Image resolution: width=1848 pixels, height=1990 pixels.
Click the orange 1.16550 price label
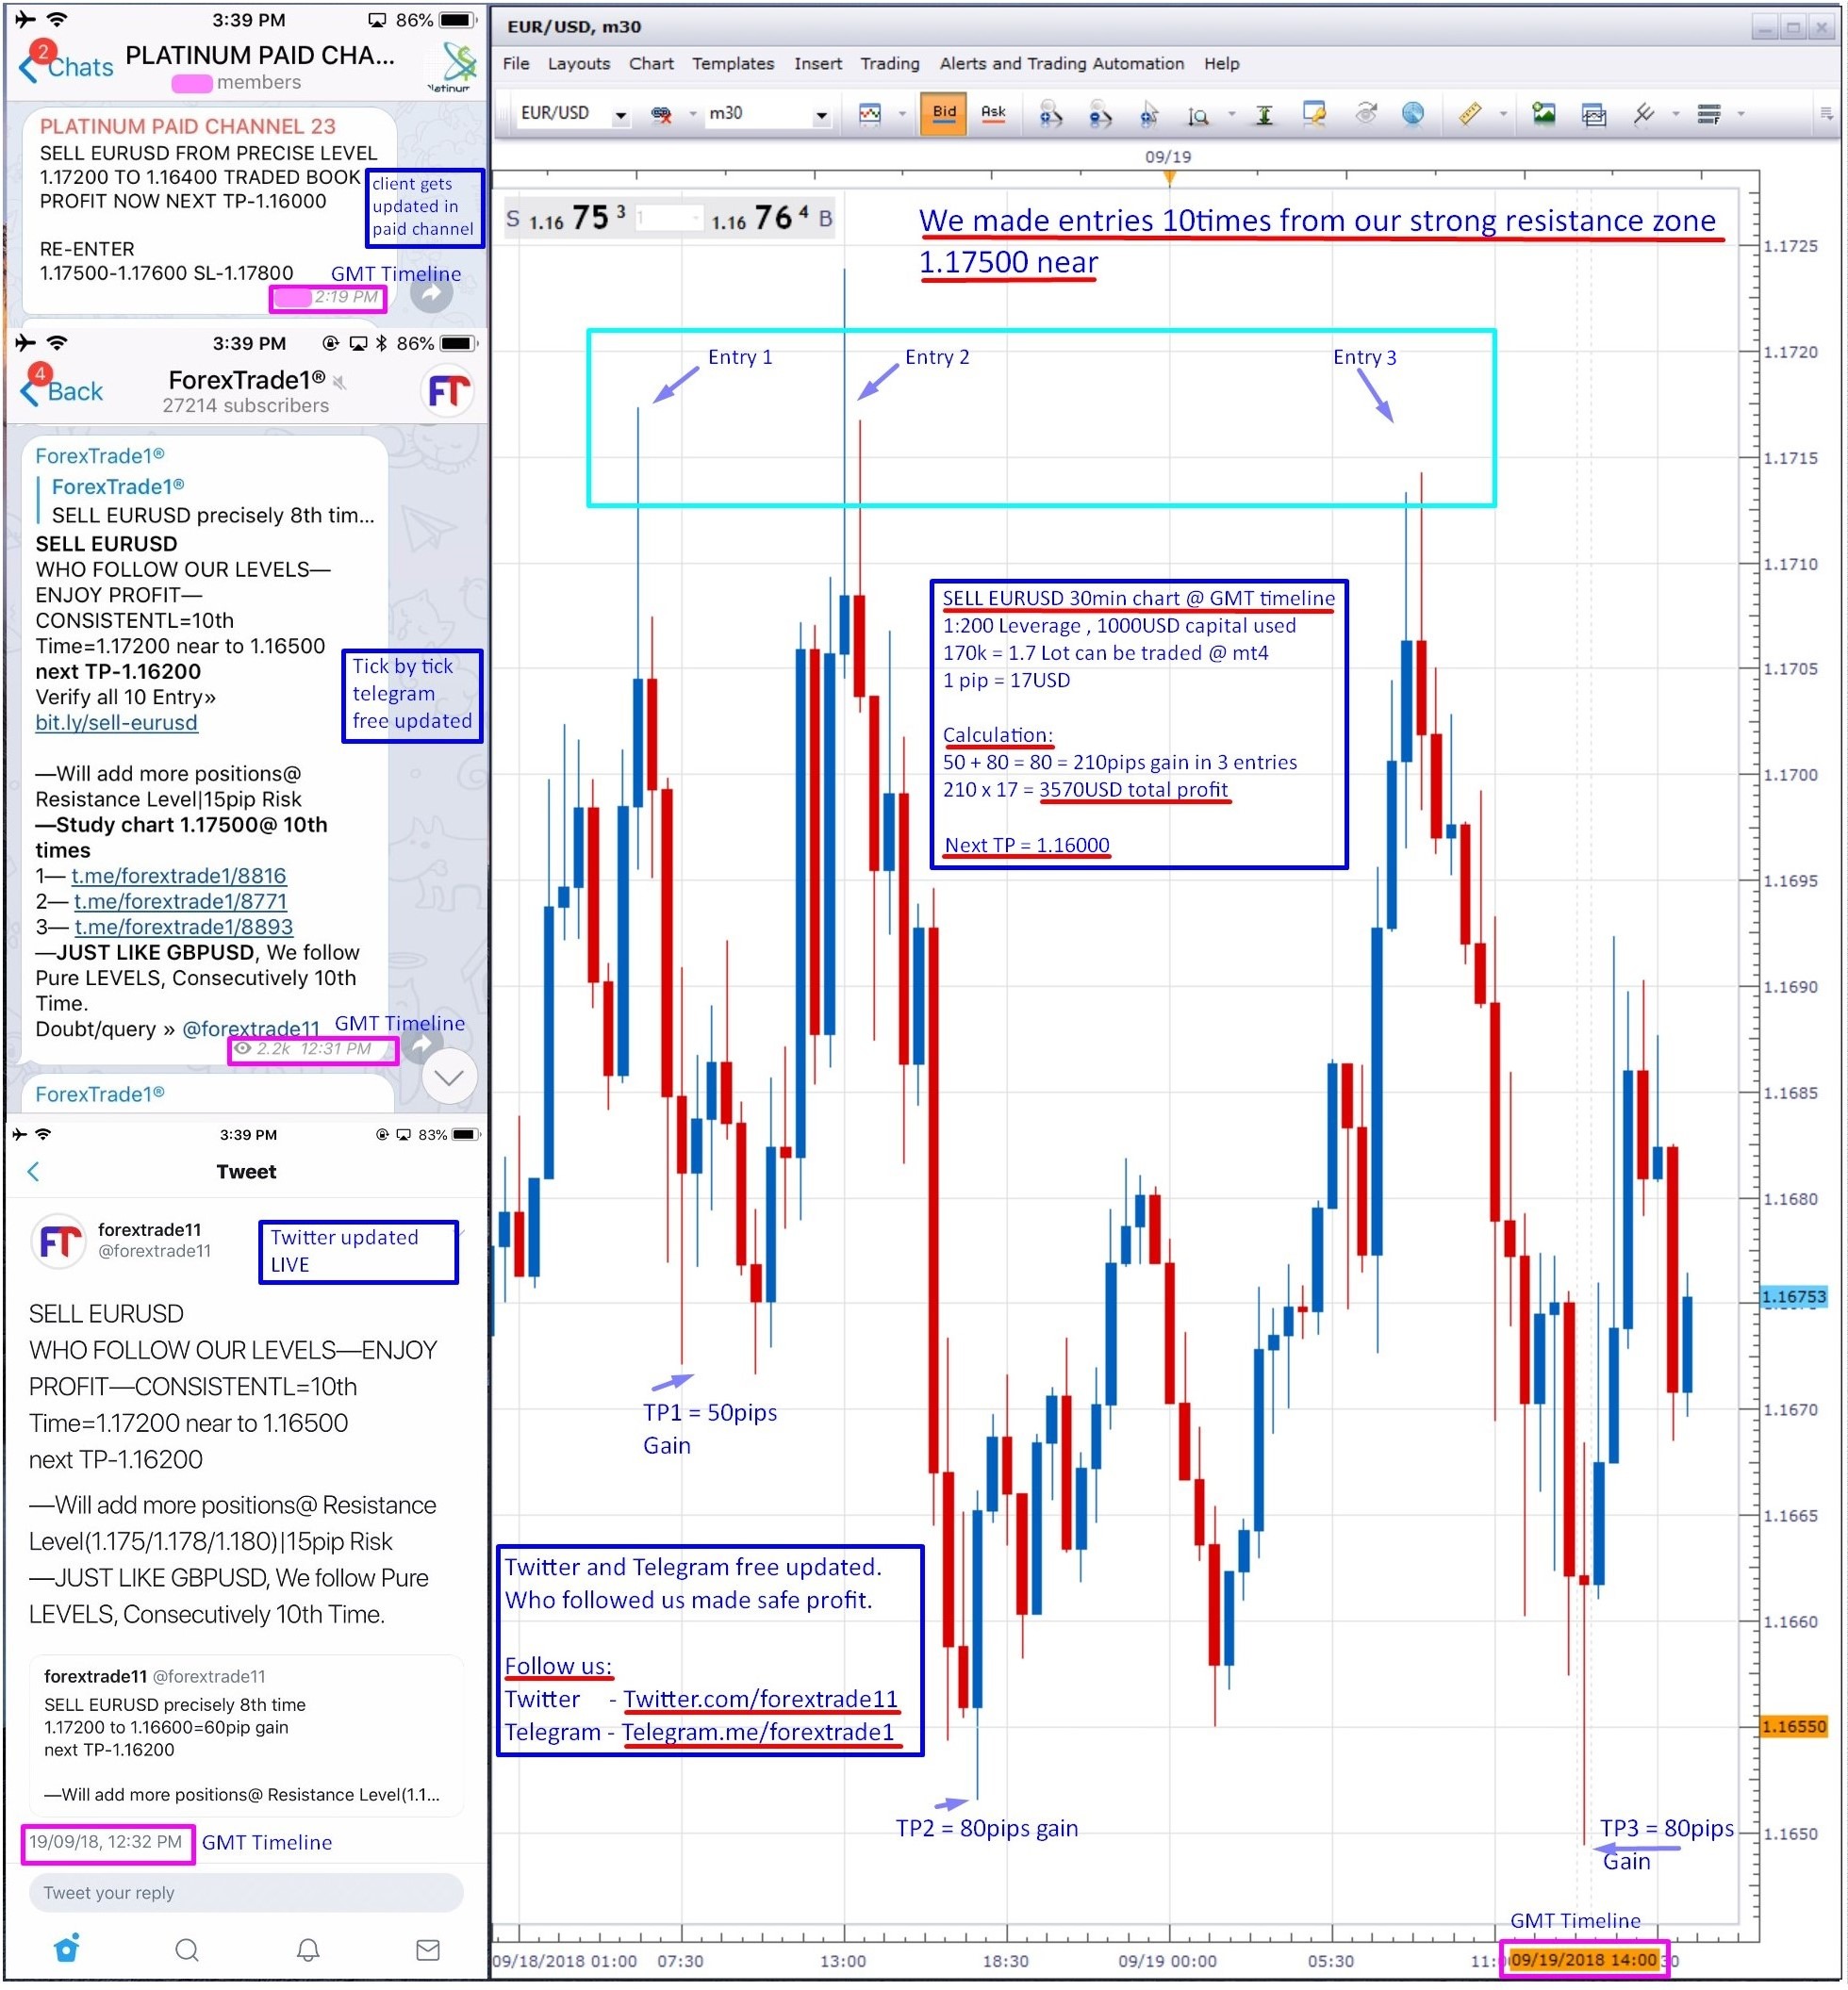1794,1727
